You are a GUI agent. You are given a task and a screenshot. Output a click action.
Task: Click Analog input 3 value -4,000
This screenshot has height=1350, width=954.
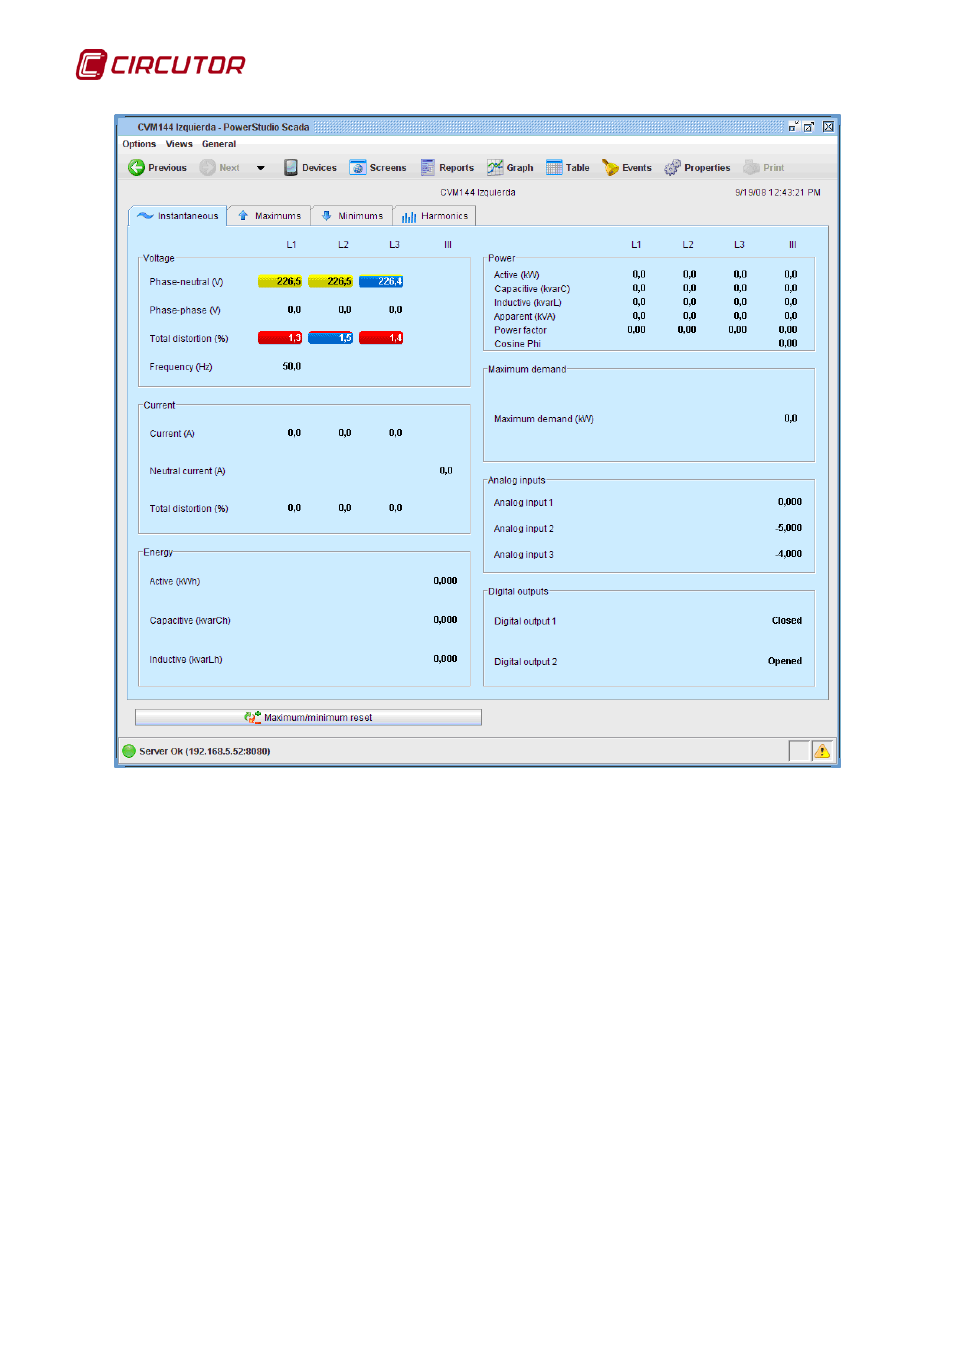tap(789, 554)
